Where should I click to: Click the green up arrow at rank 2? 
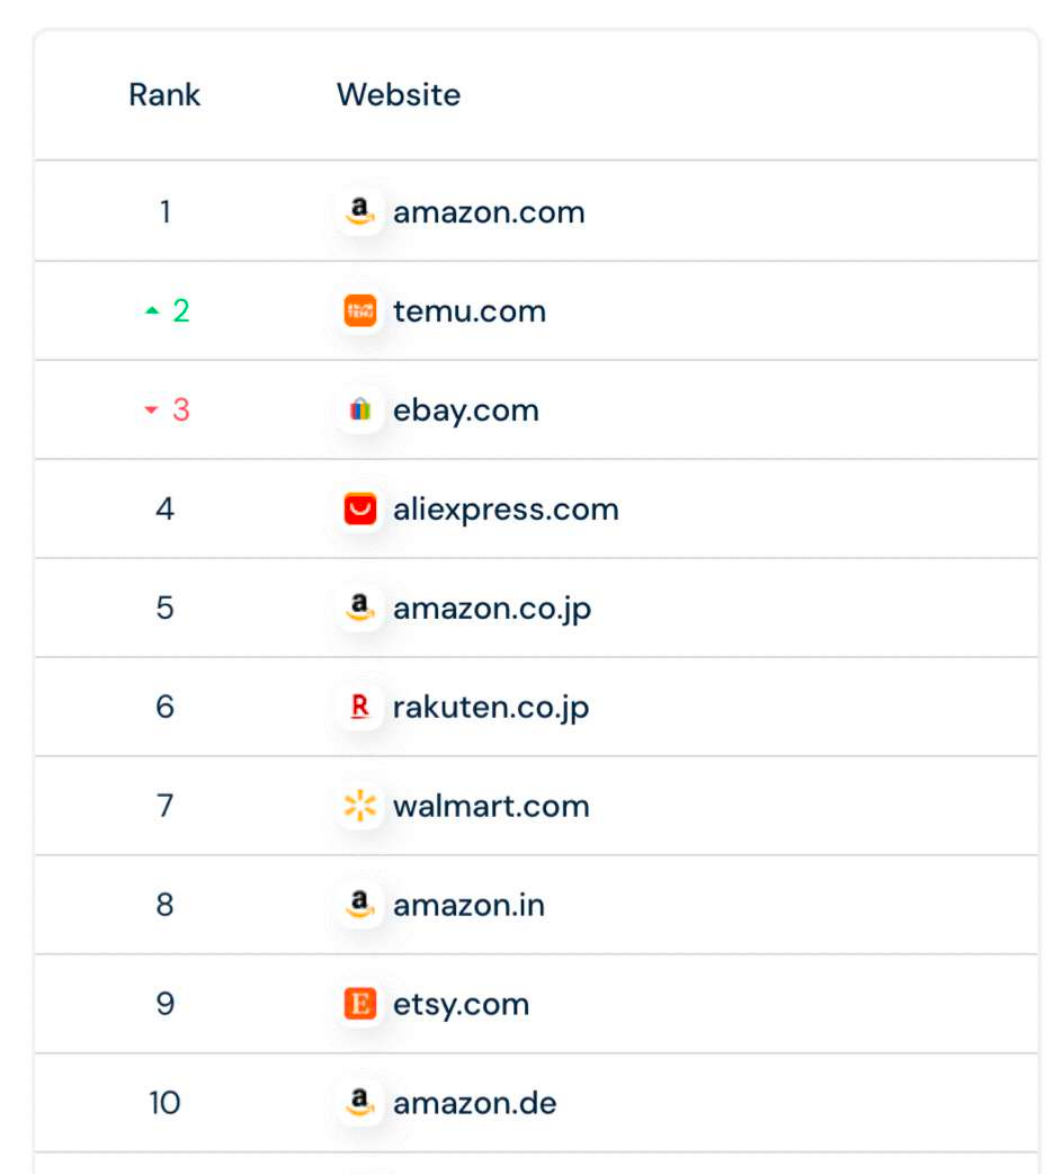152,311
